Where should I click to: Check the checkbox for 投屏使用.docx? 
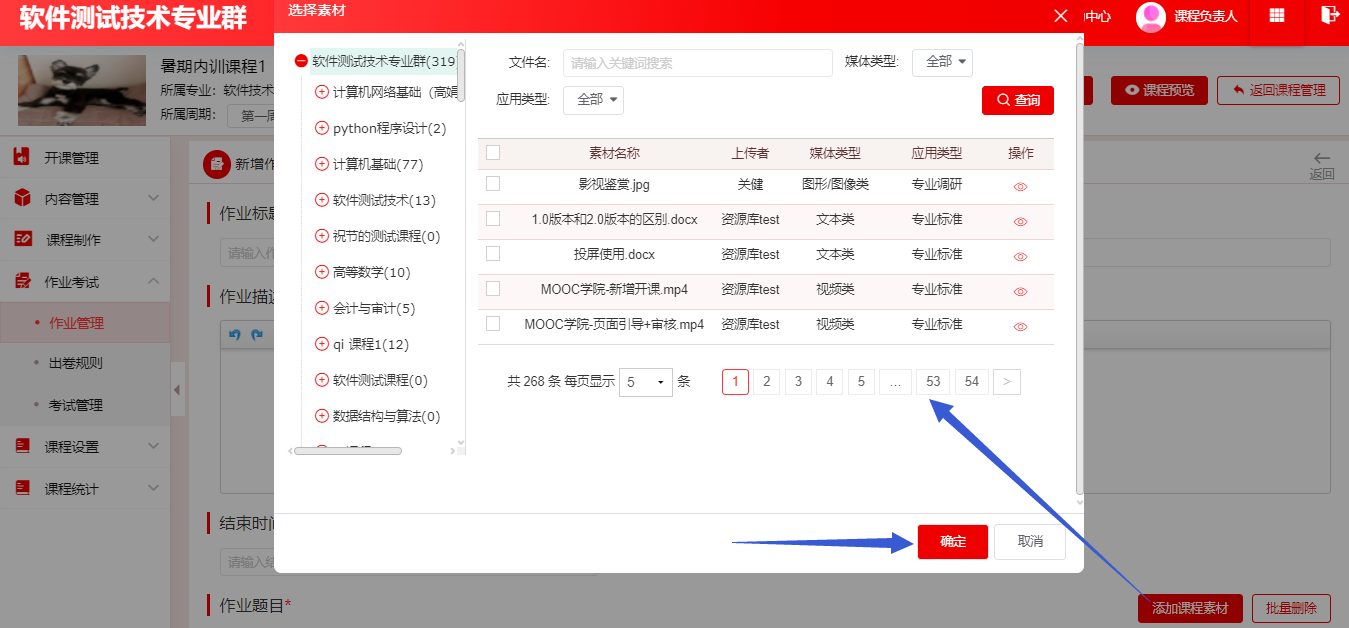pyautogui.click(x=492, y=253)
